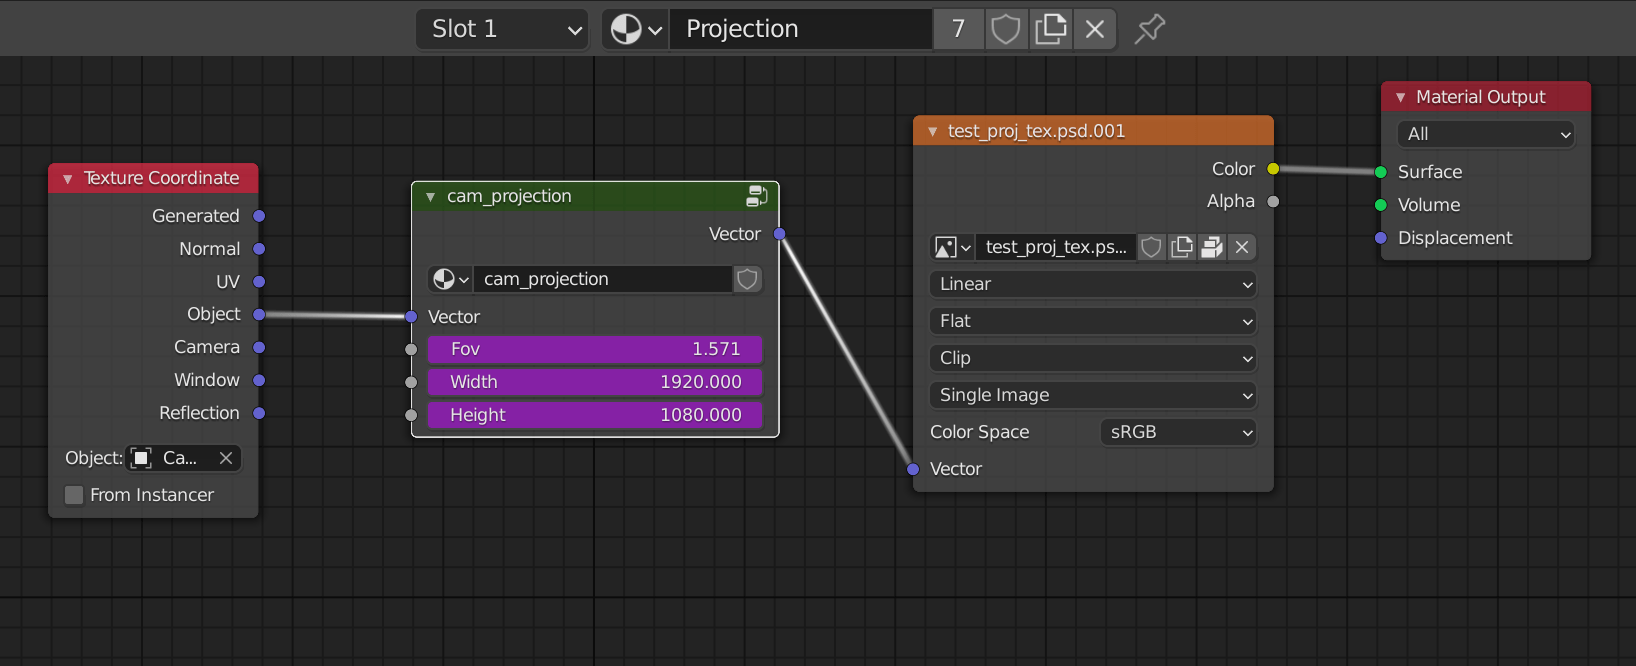This screenshot has height=666, width=1636.
Task: Click the Surface input socket
Action: pos(1381,172)
